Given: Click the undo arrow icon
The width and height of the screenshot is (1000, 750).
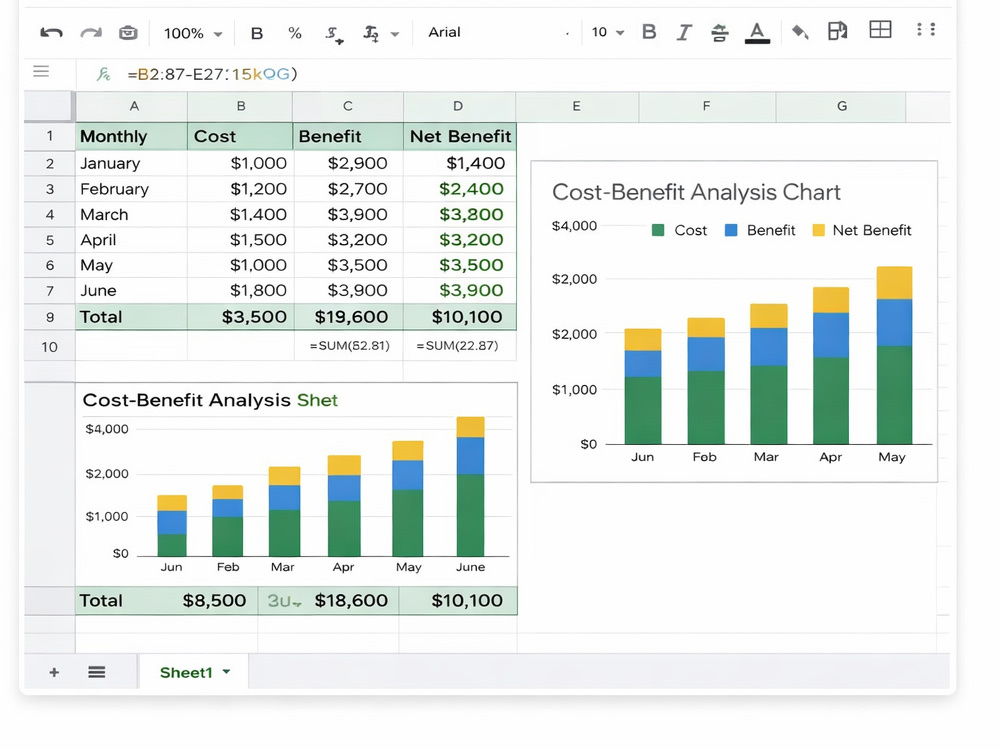Looking at the screenshot, I should tap(51, 33).
